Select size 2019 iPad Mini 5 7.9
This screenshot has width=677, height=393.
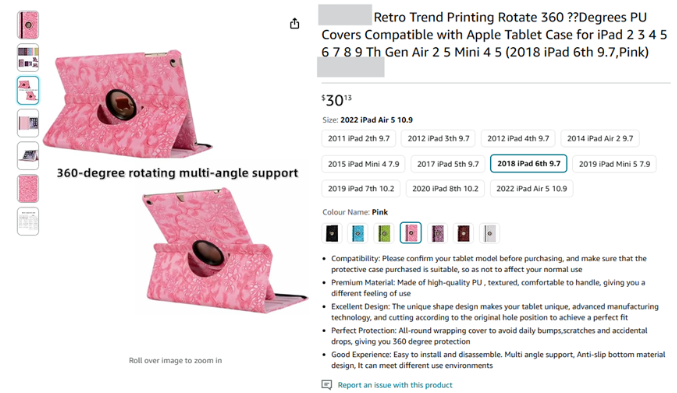(x=614, y=164)
